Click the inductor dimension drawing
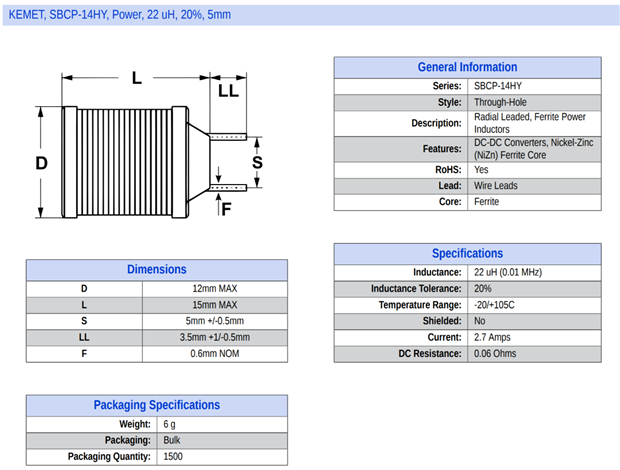The width and height of the screenshot is (620, 470). pyautogui.click(x=149, y=145)
